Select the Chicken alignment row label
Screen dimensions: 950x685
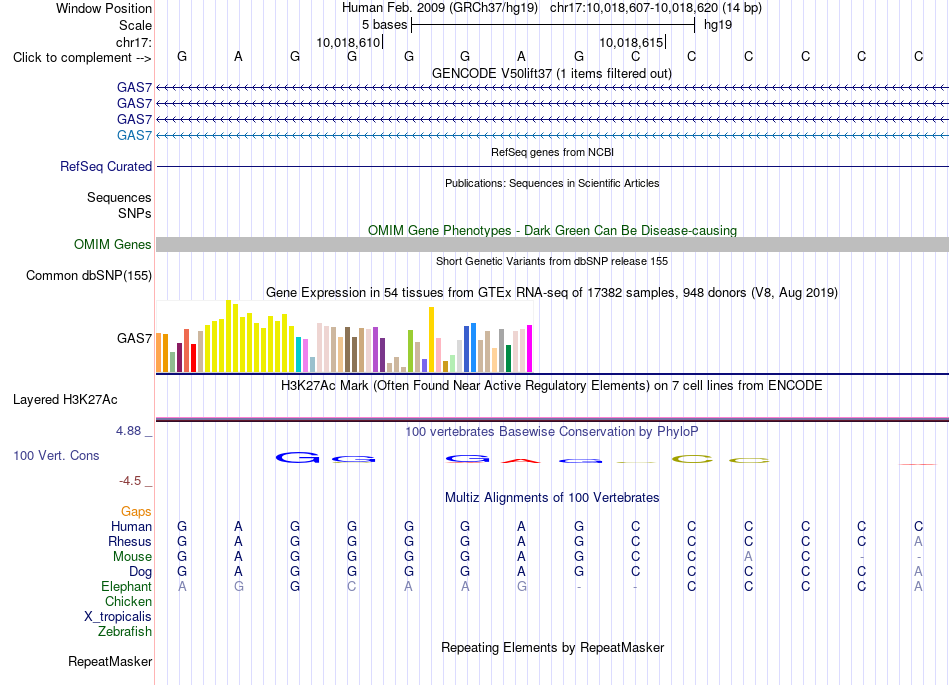pyautogui.click(x=128, y=601)
